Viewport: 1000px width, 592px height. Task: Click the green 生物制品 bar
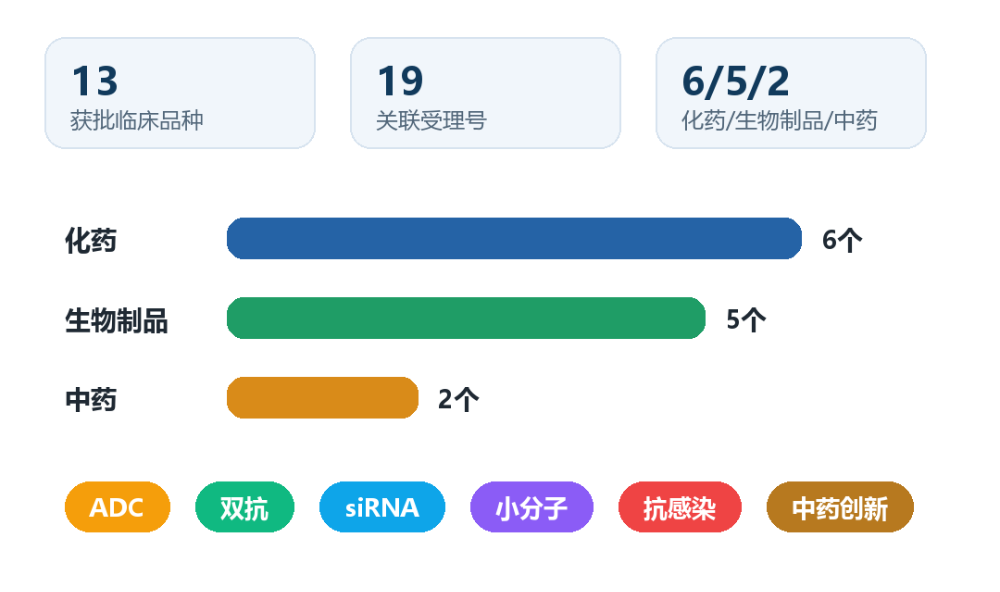coord(466,318)
